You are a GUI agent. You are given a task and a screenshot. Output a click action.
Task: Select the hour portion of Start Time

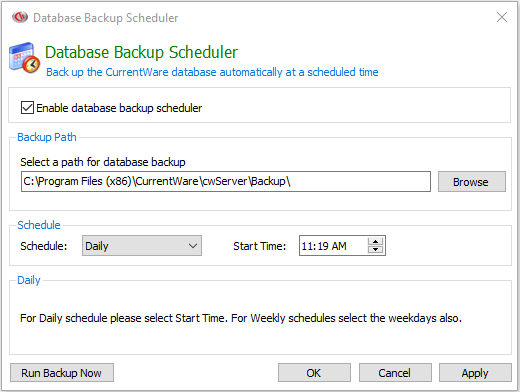(306, 246)
